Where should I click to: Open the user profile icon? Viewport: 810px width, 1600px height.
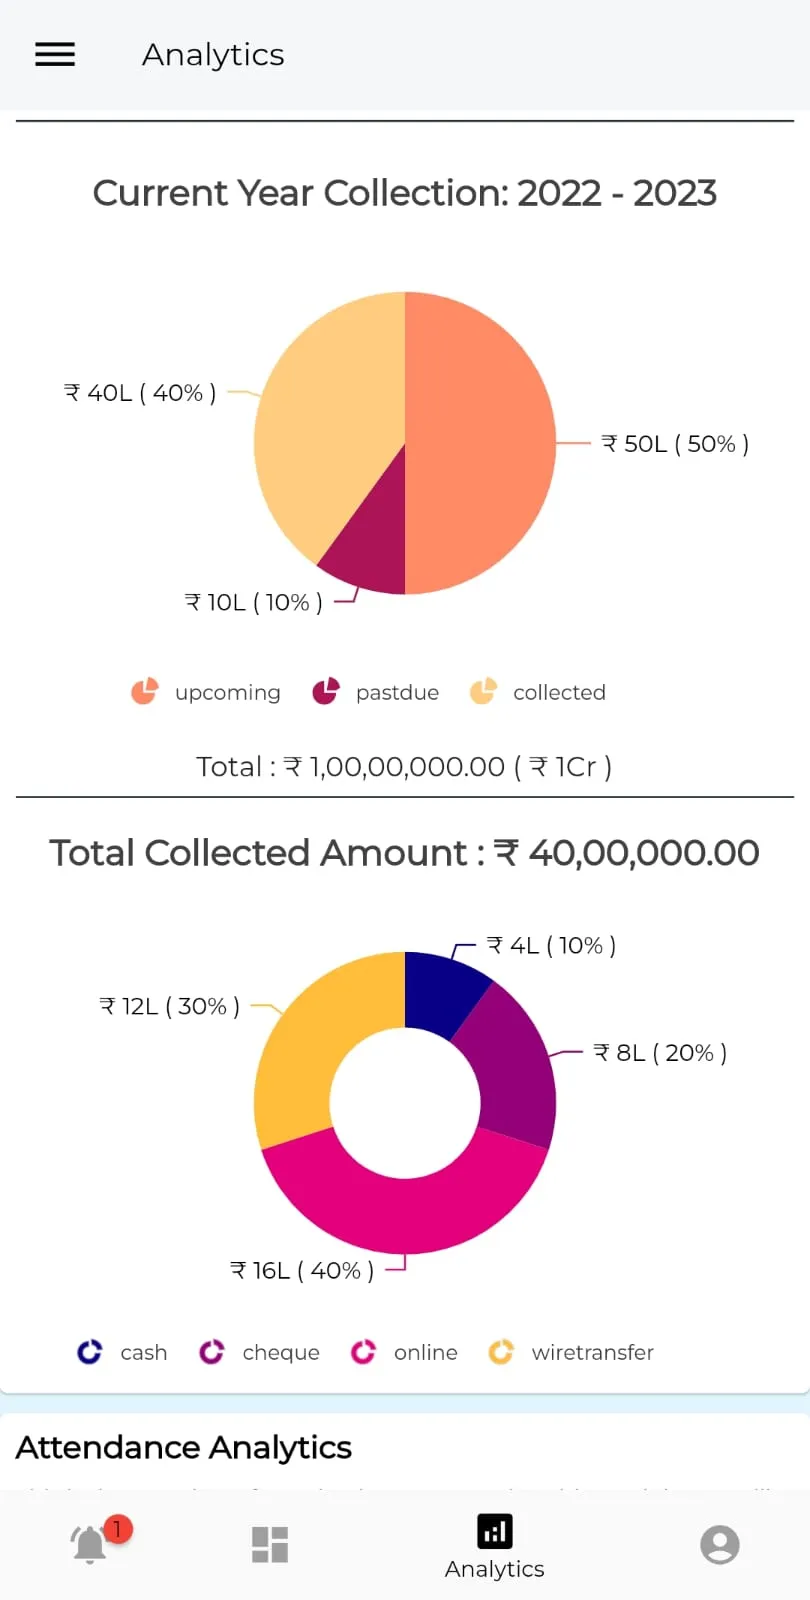coord(719,1544)
